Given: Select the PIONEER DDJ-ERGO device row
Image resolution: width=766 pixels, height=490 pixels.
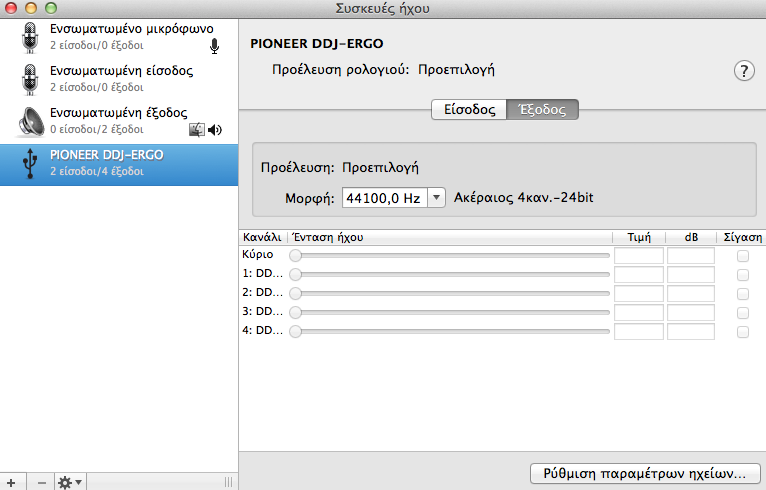Looking at the screenshot, I should [119, 165].
